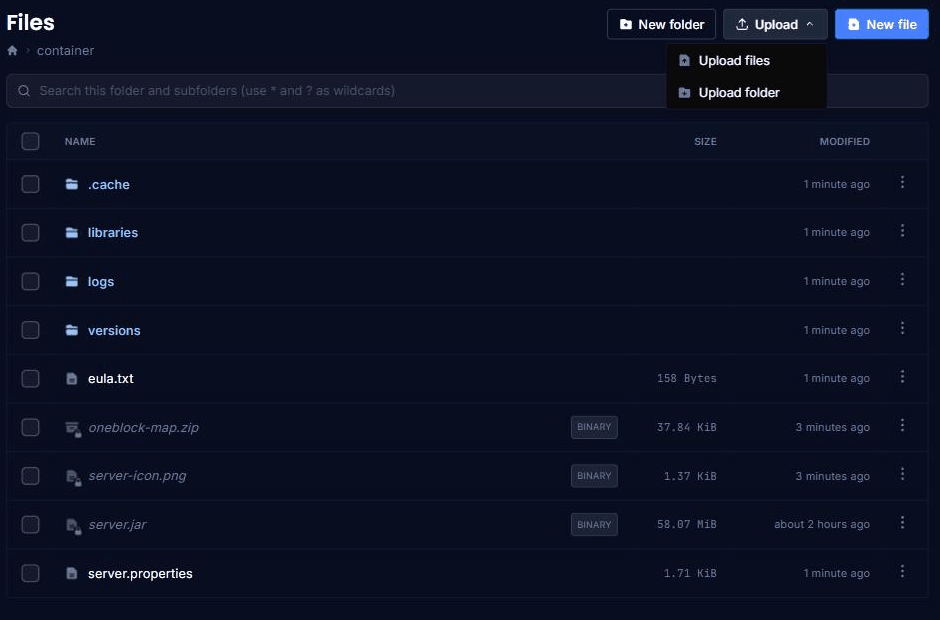This screenshot has height=620, width=940.
Task: Click the eula.txt file icon
Action: click(72, 379)
